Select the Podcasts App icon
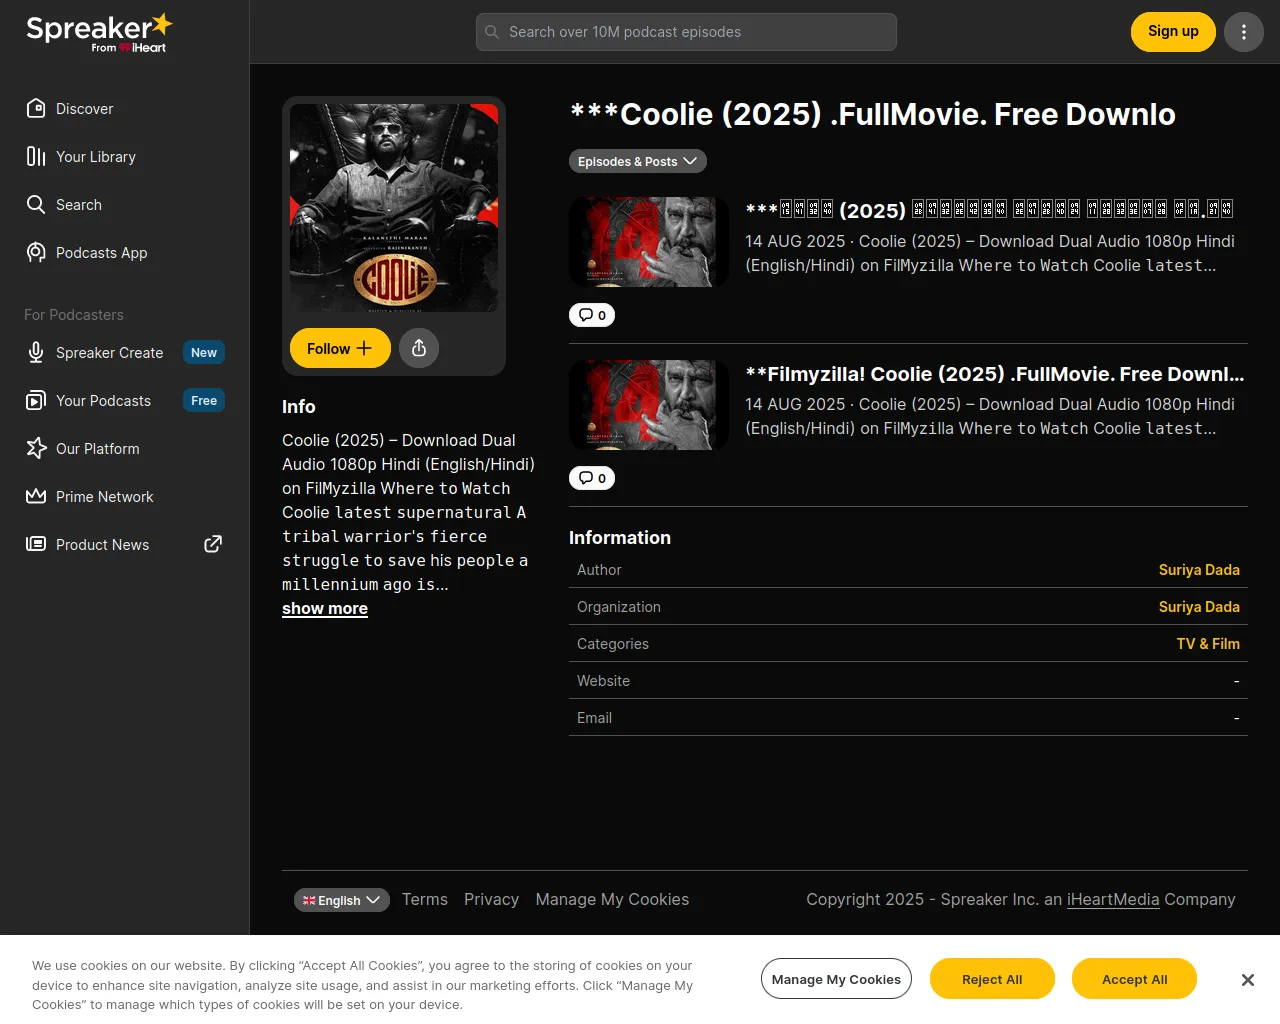This screenshot has width=1280, height=1024. pyautogui.click(x=36, y=252)
